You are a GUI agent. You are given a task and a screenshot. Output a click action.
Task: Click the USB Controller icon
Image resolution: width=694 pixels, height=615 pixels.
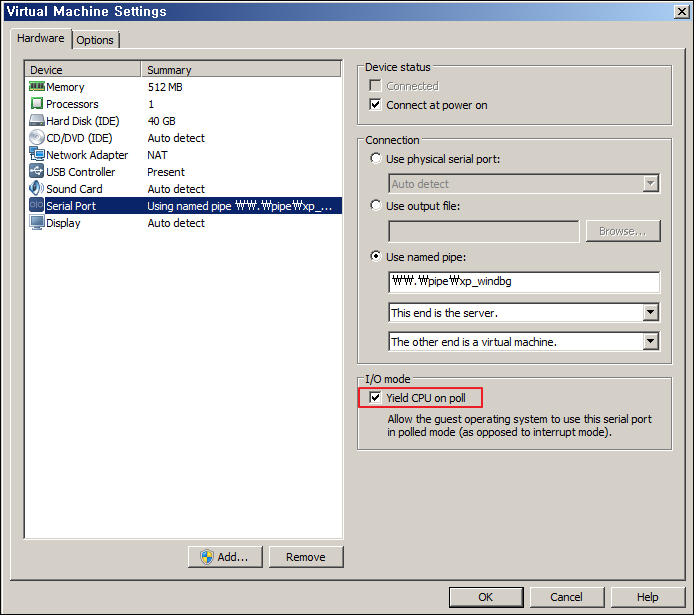pyautogui.click(x=37, y=171)
